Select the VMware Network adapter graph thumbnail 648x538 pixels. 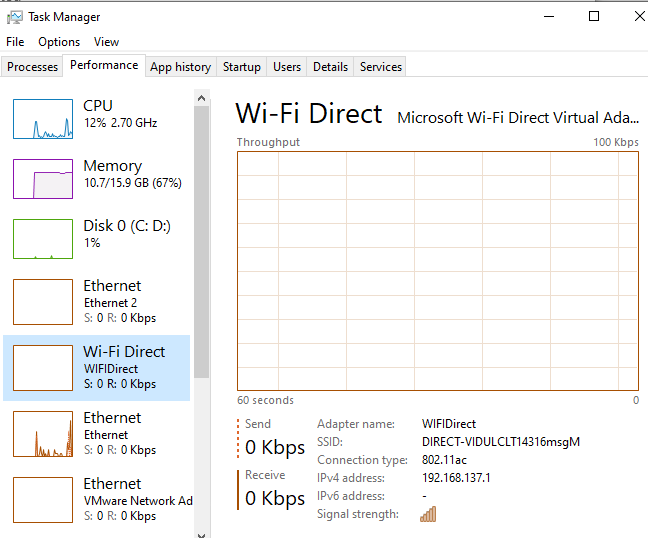tap(43, 500)
